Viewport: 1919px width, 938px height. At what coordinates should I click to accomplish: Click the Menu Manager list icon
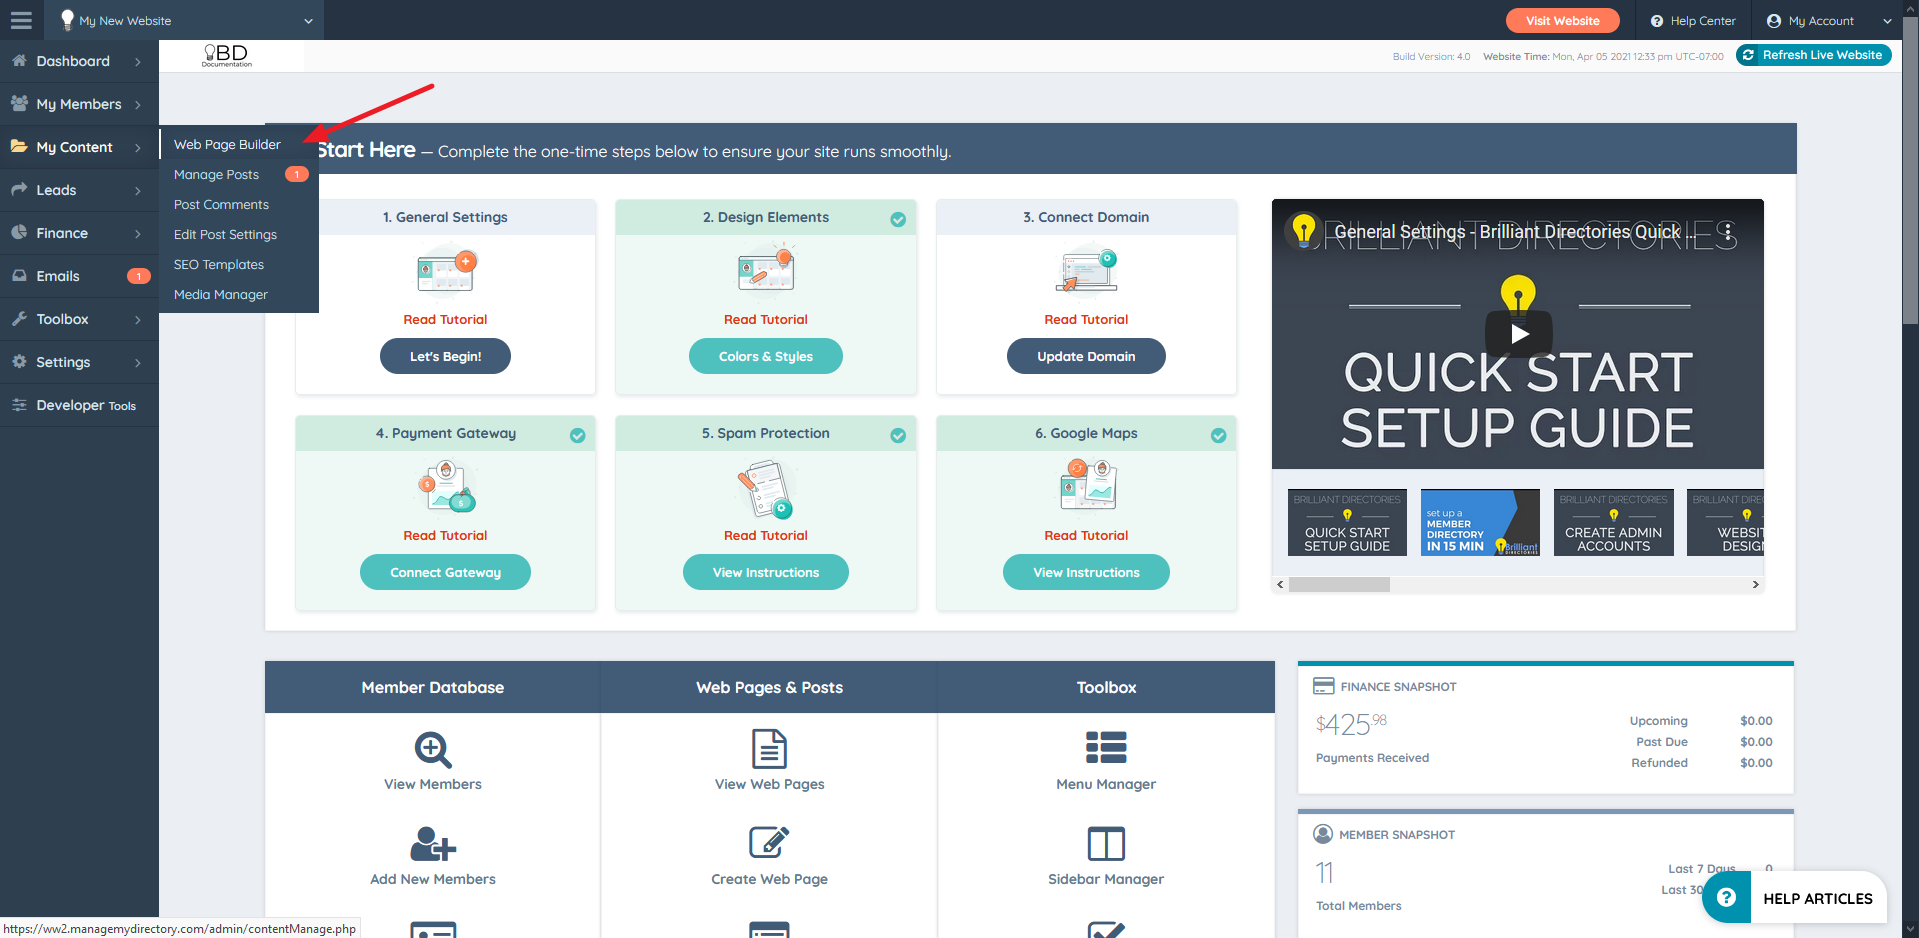(x=1106, y=748)
